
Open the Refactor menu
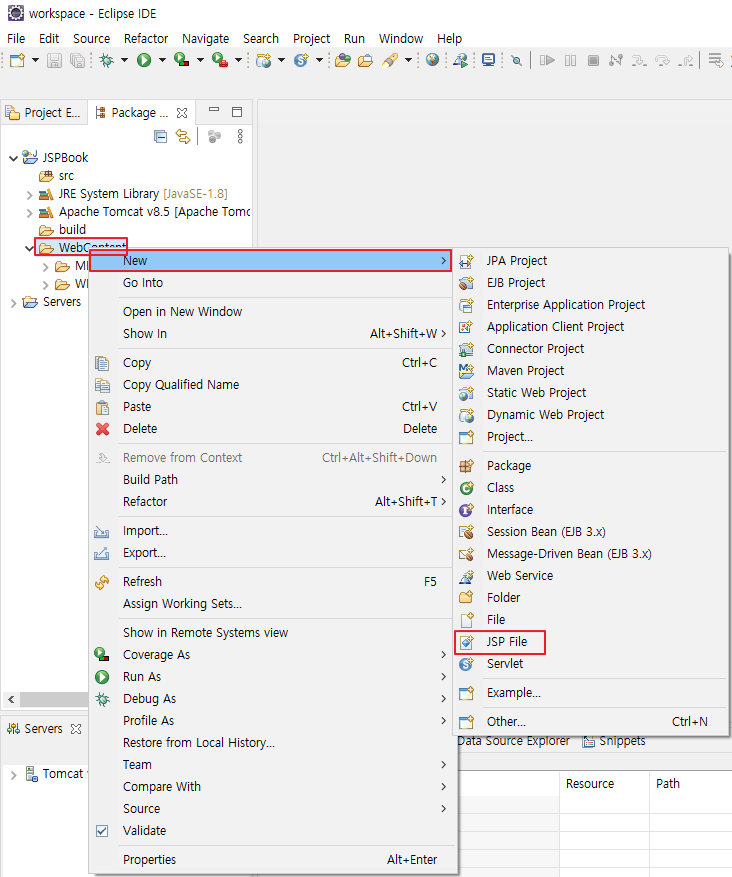(x=146, y=39)
